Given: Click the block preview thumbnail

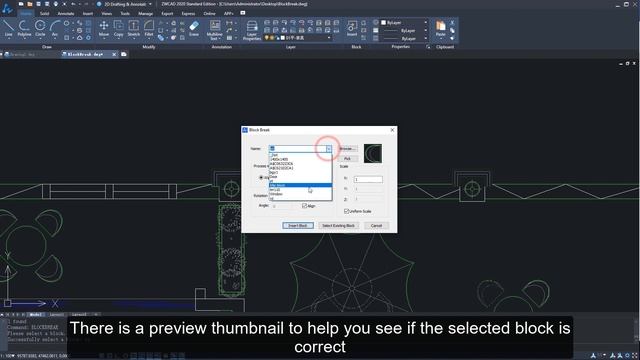Looking at the screenshot, I should click(x=373, y=153).
